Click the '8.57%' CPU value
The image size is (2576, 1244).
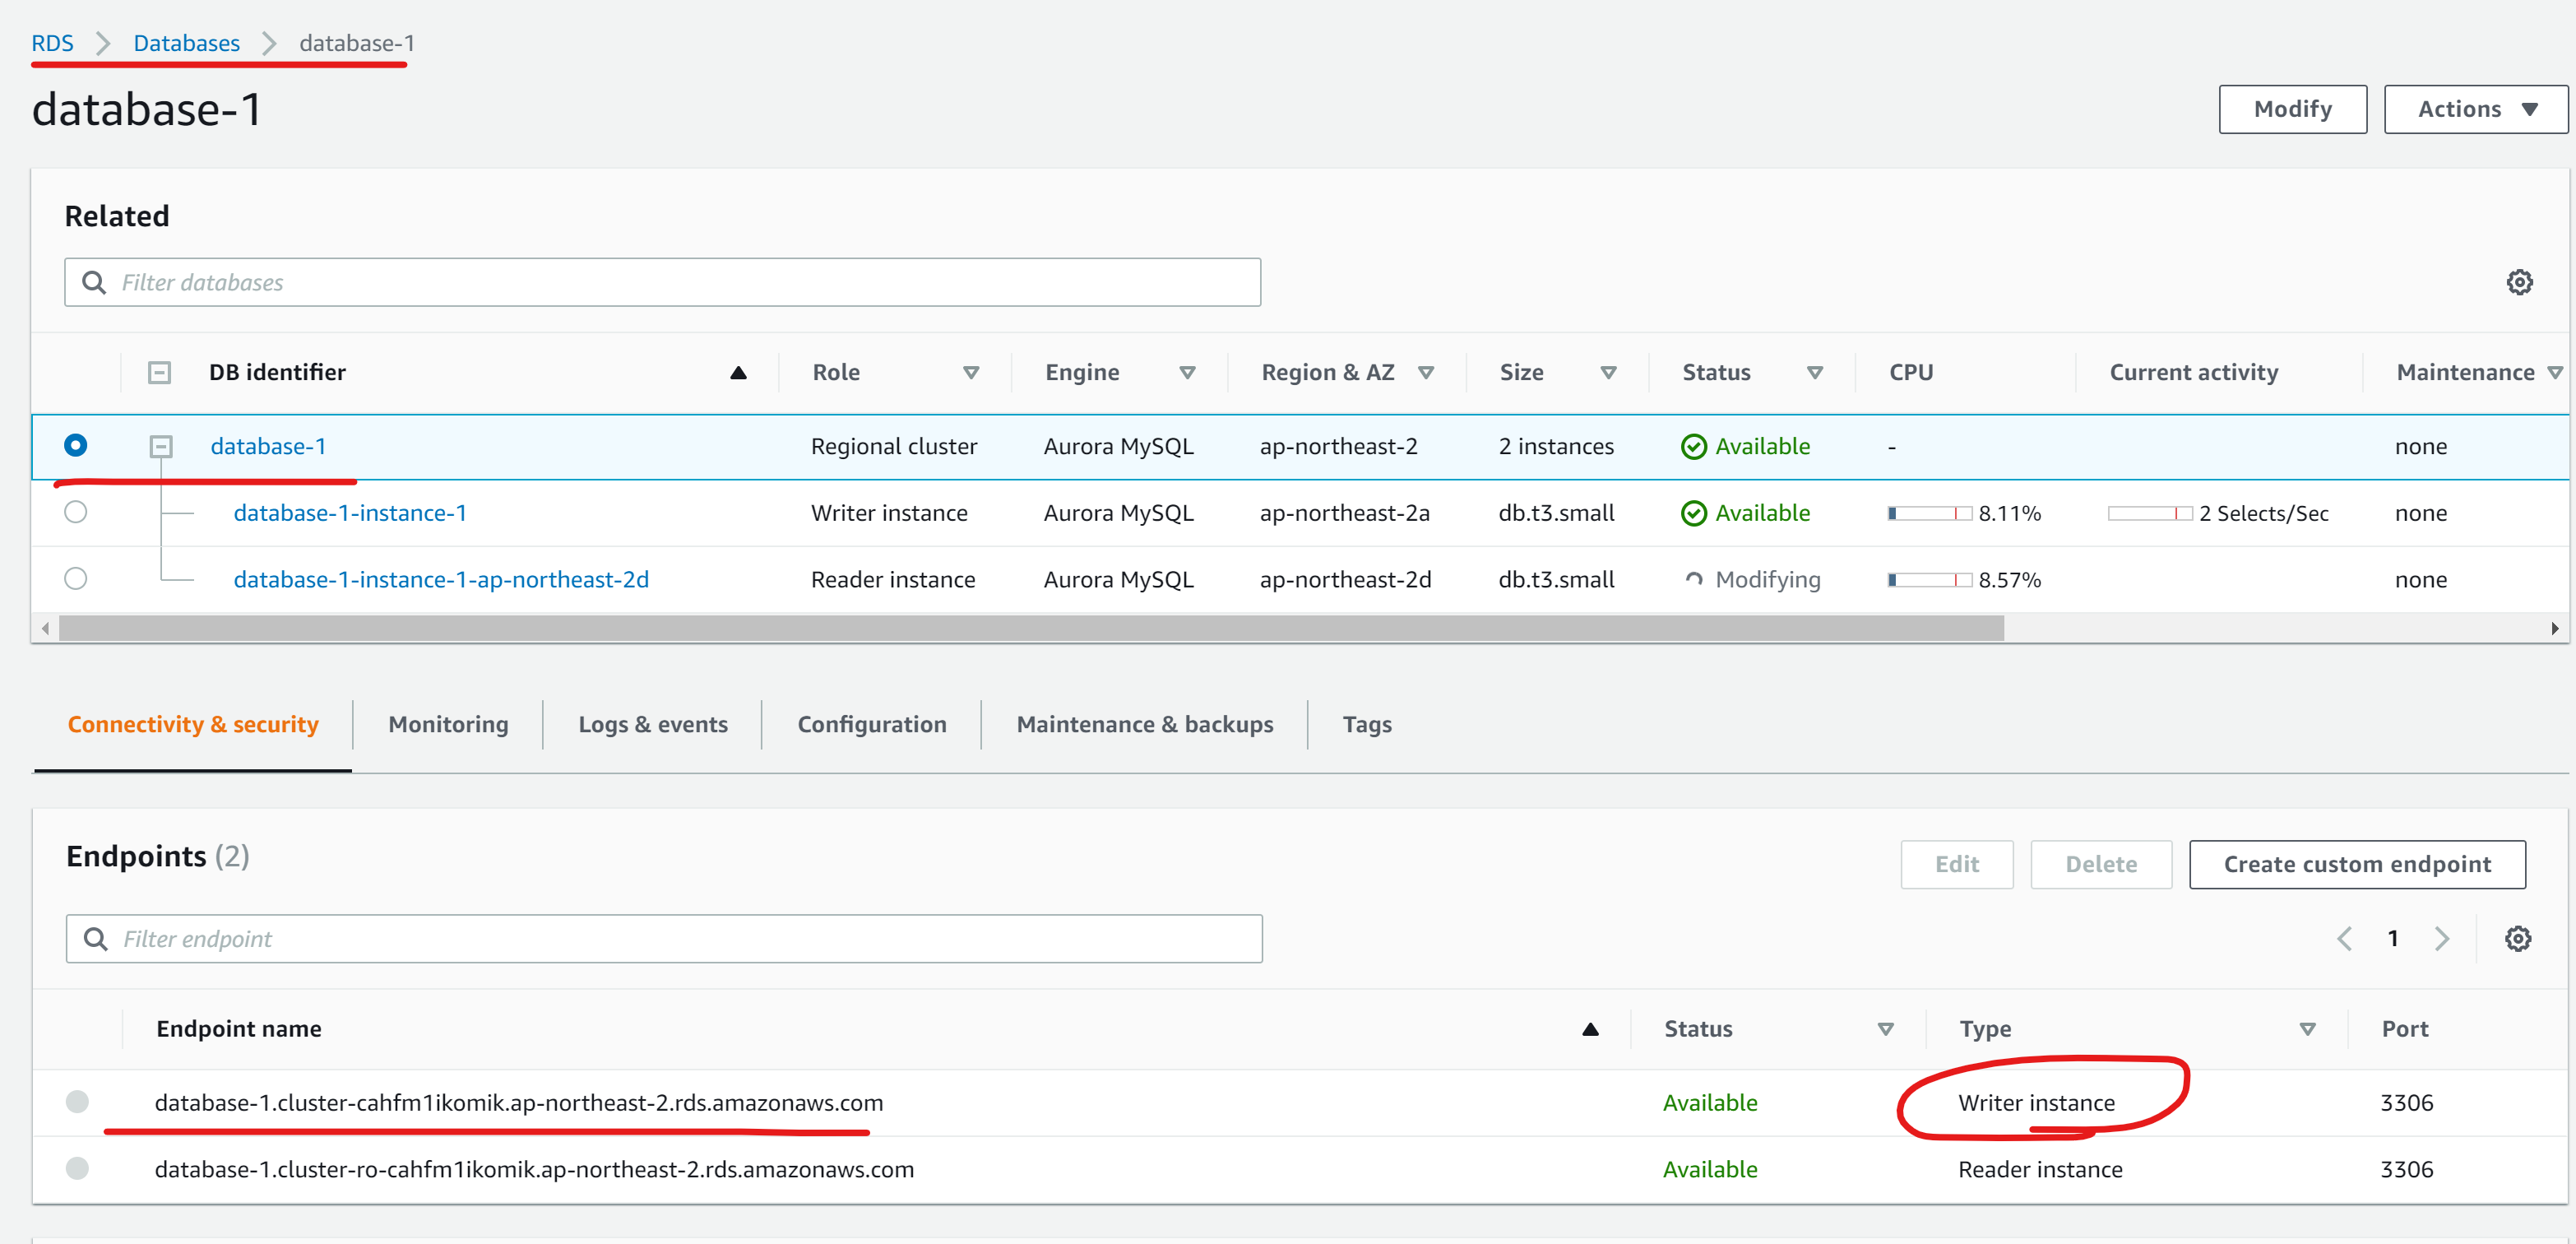[x=2009, y=580]
